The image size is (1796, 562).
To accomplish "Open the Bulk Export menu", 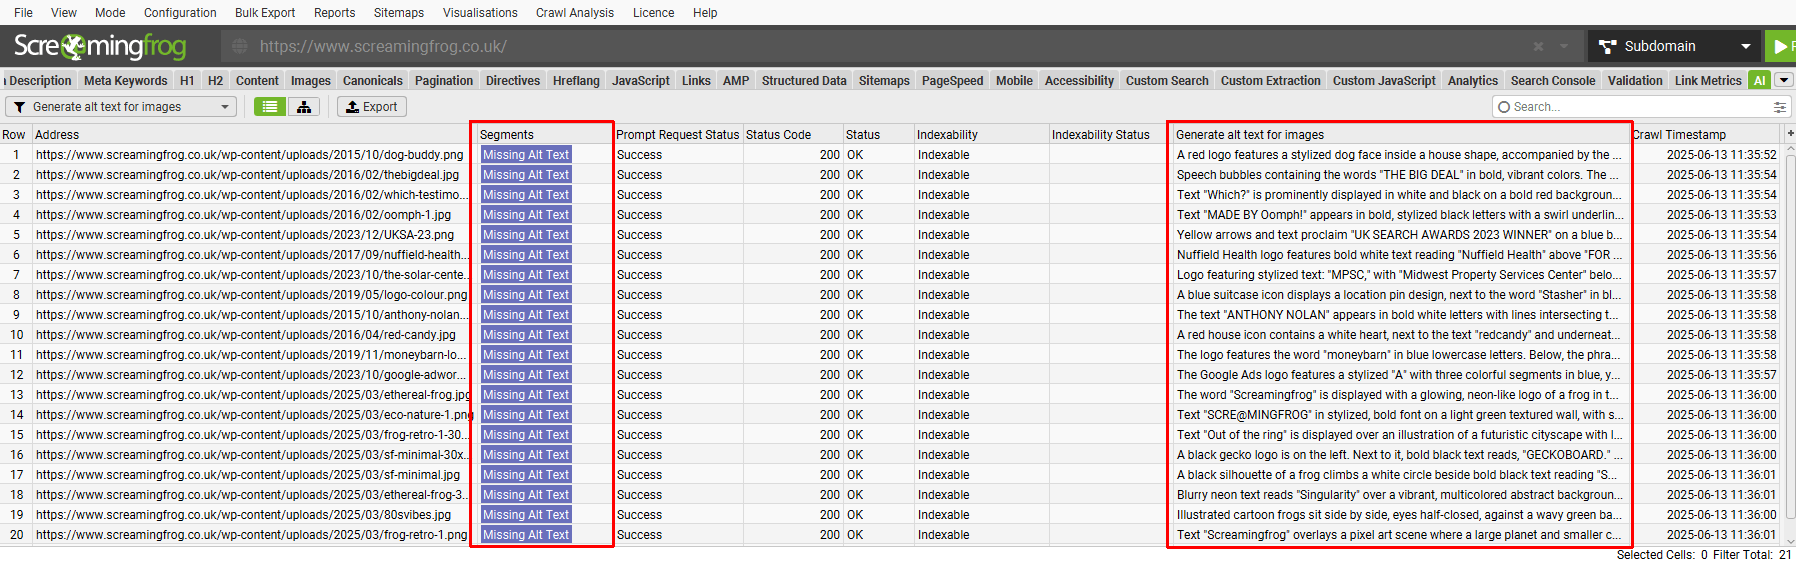I will point(265,13).
